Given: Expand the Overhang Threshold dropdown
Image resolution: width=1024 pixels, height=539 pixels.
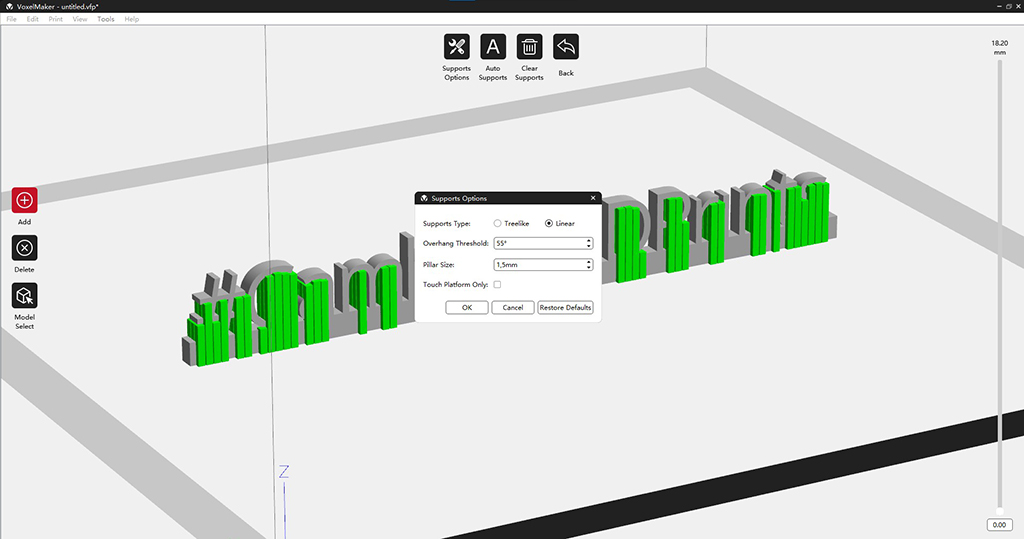Looking at the screenshot, I should (589, 243).
